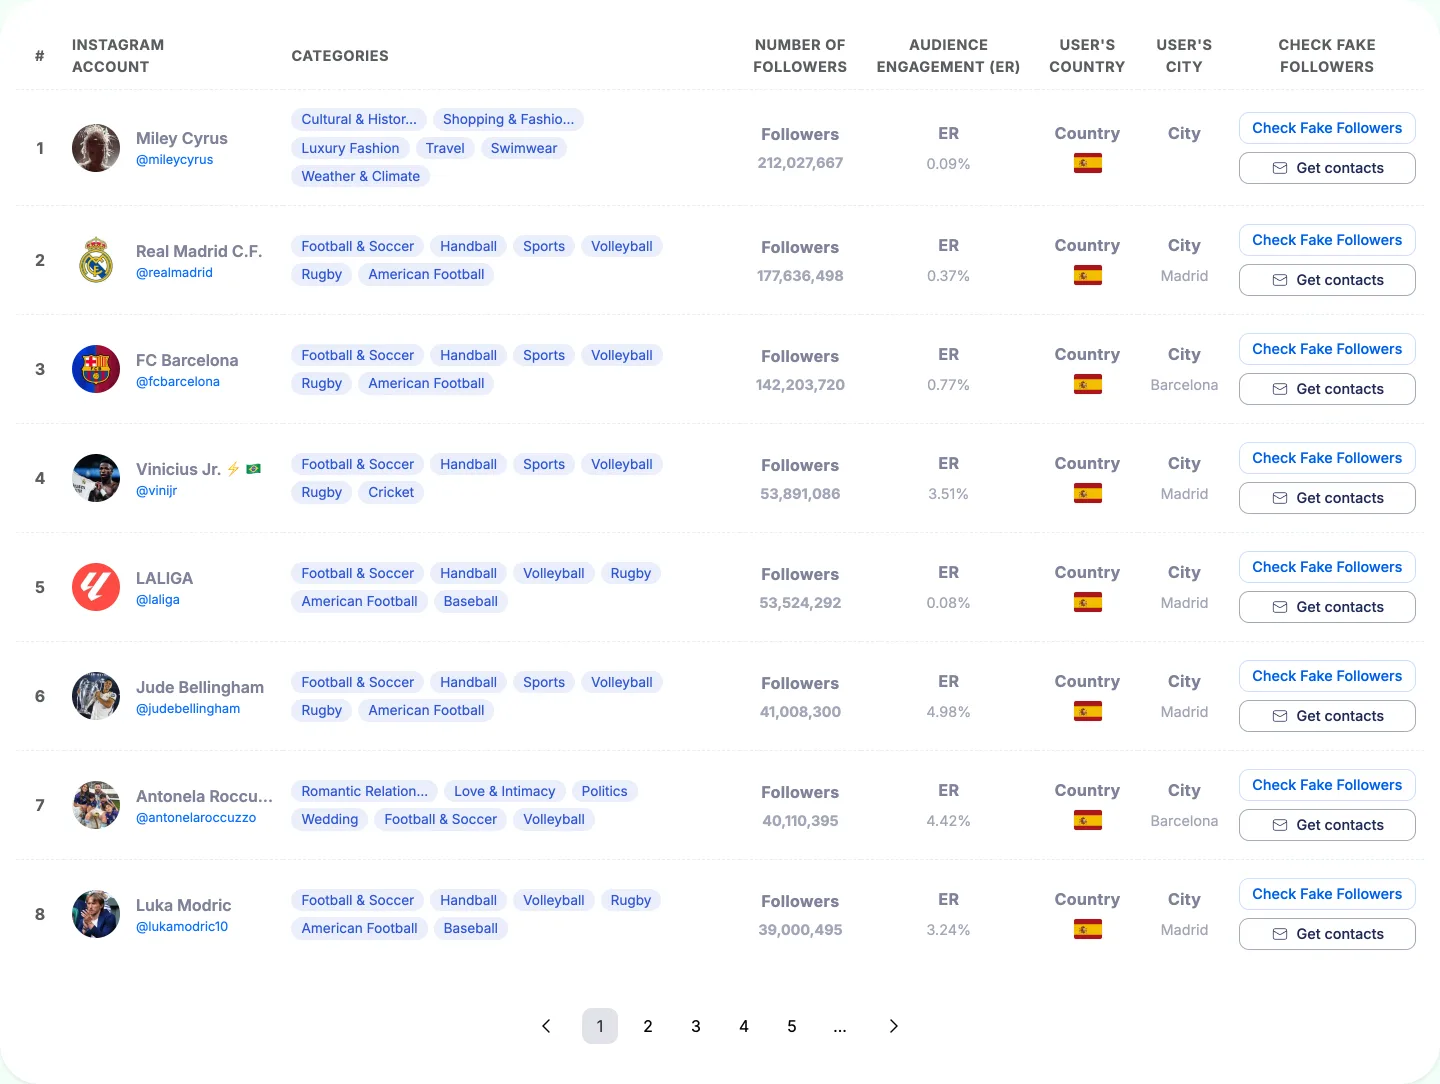Click followers count 212,027,667

tap(800, 163)
